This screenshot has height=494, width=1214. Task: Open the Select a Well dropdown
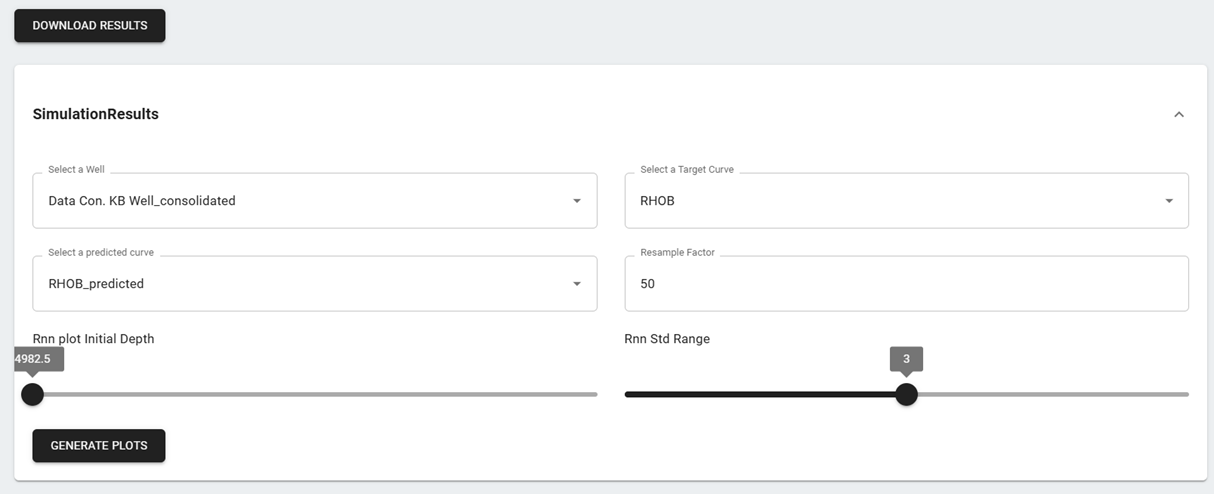(300, 201)
